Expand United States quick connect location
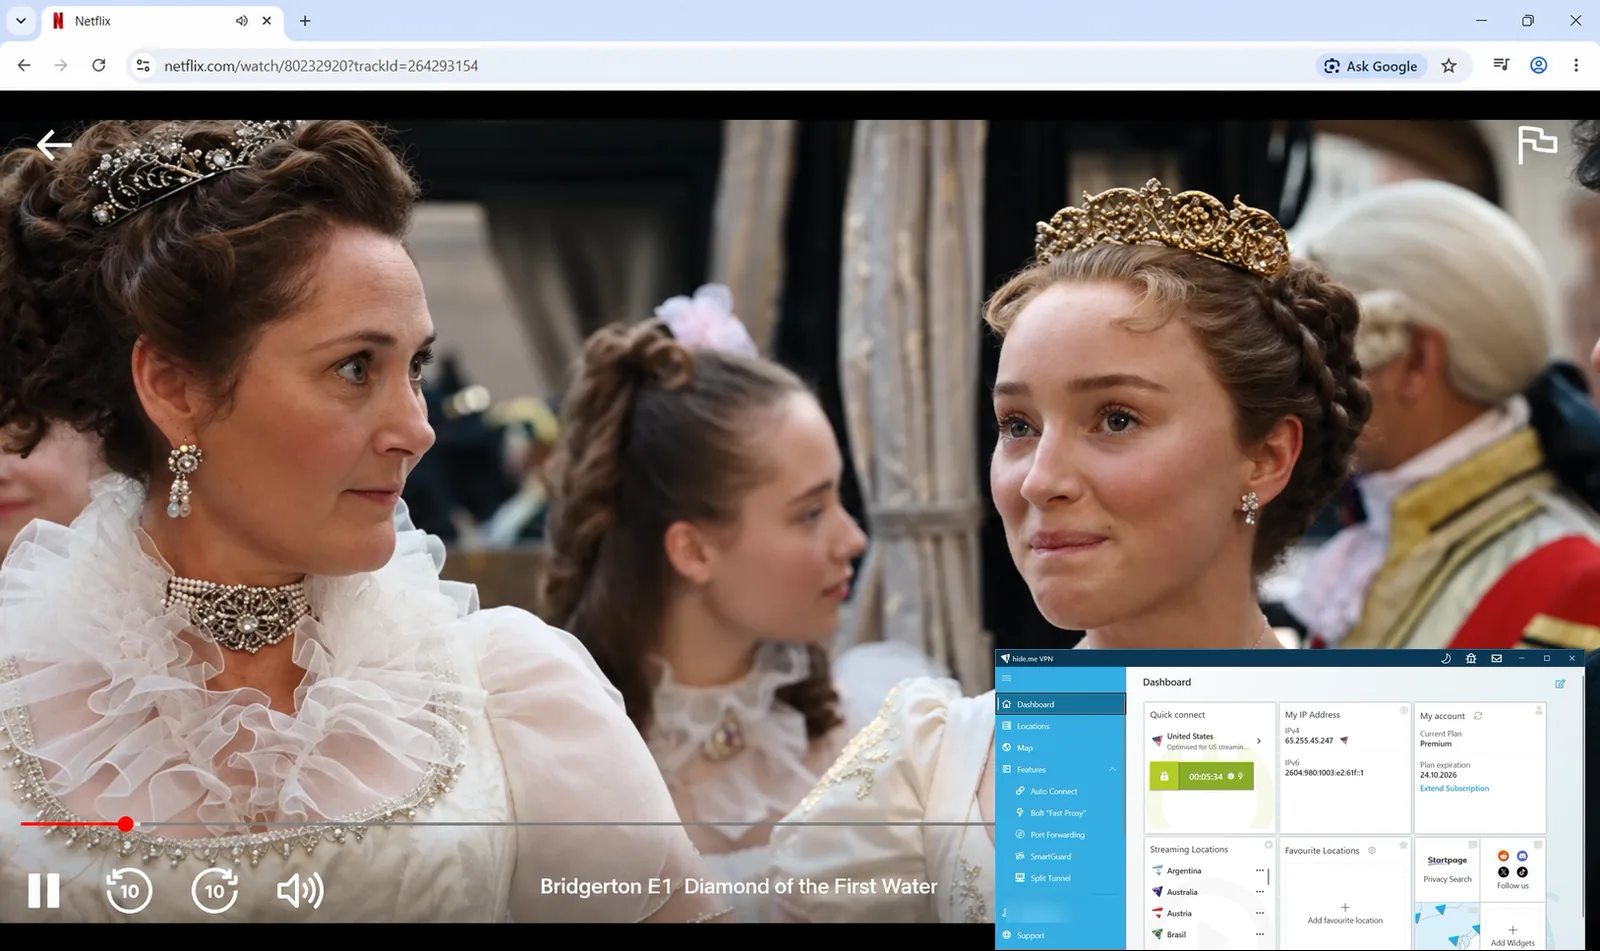Image resolution: width=1600 pixels, height=951 pixels. pos(1259,741)
